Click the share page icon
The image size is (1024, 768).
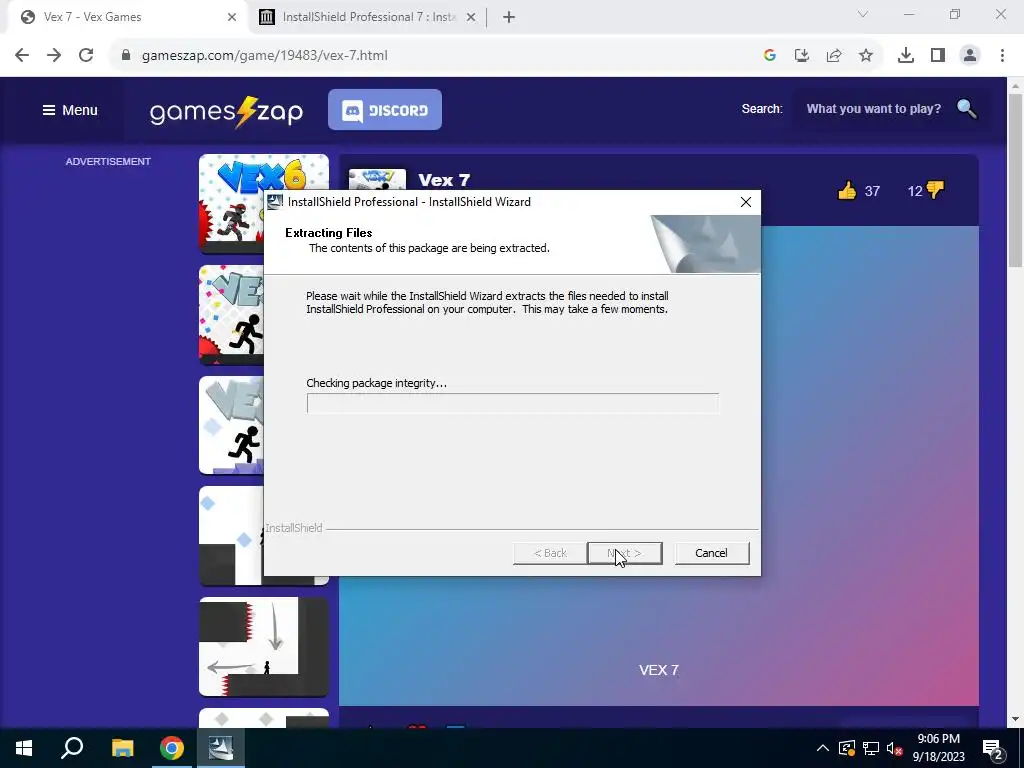point(834,56)
